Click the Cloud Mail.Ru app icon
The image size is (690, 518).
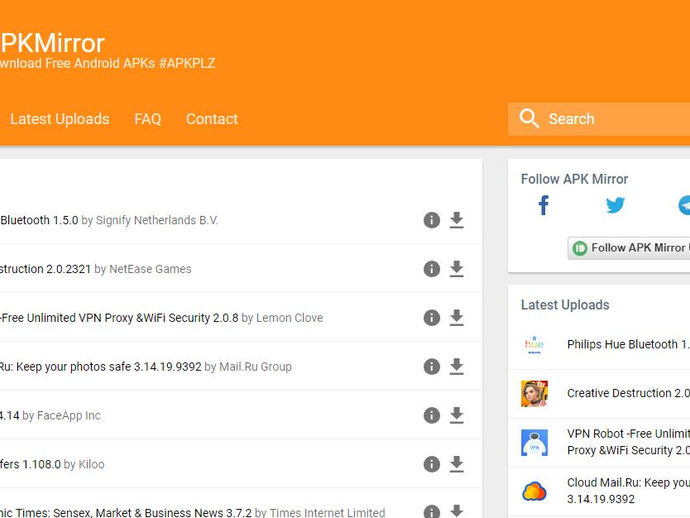pos(534,491)
